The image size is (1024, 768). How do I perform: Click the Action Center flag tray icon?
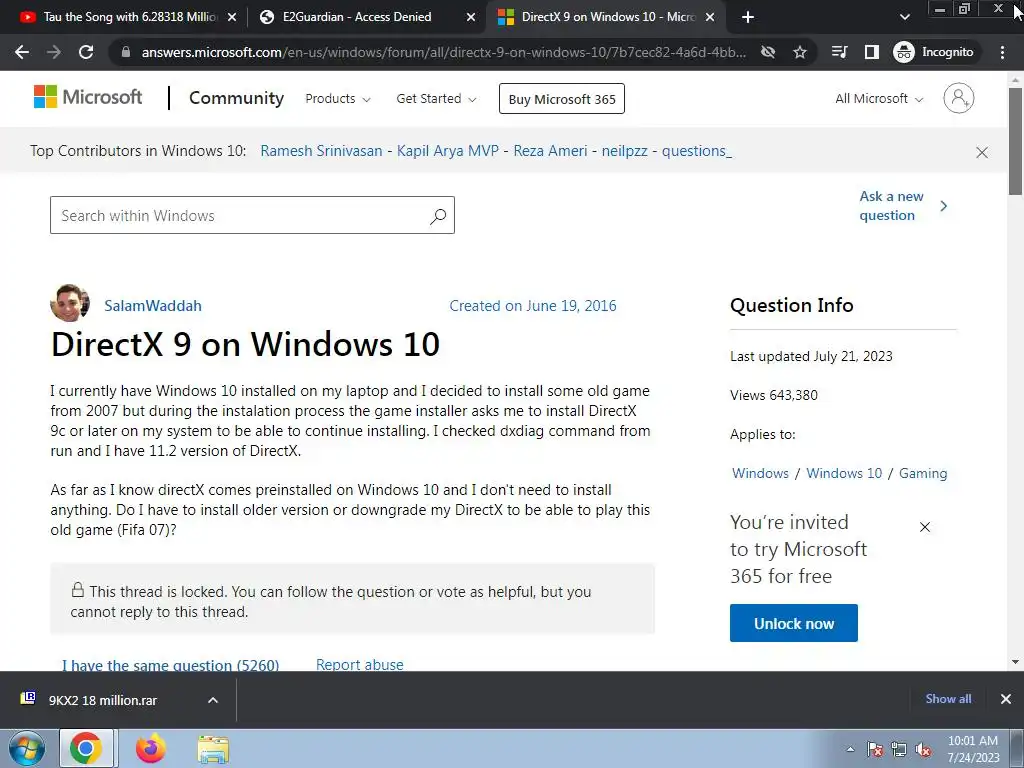(x=875, y=749)
